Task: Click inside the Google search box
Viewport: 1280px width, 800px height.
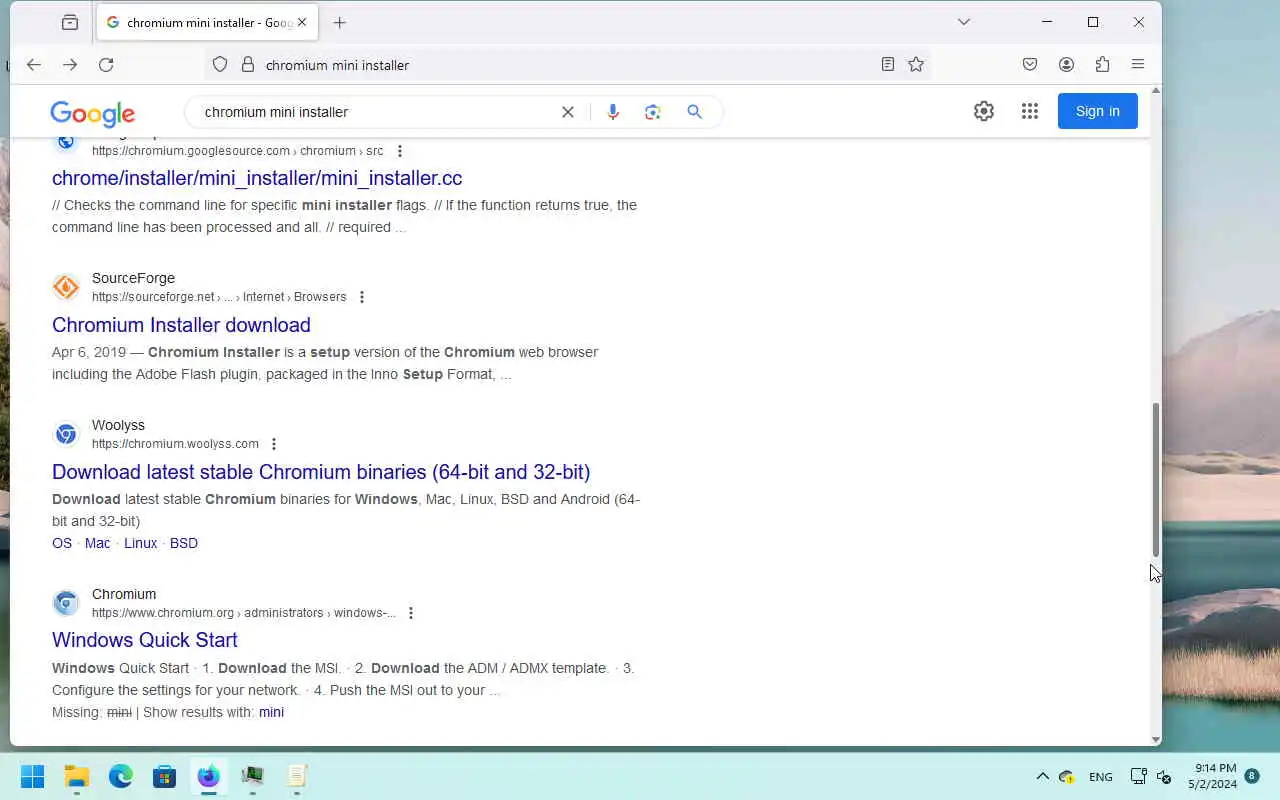Action: (x=375, y=112)
